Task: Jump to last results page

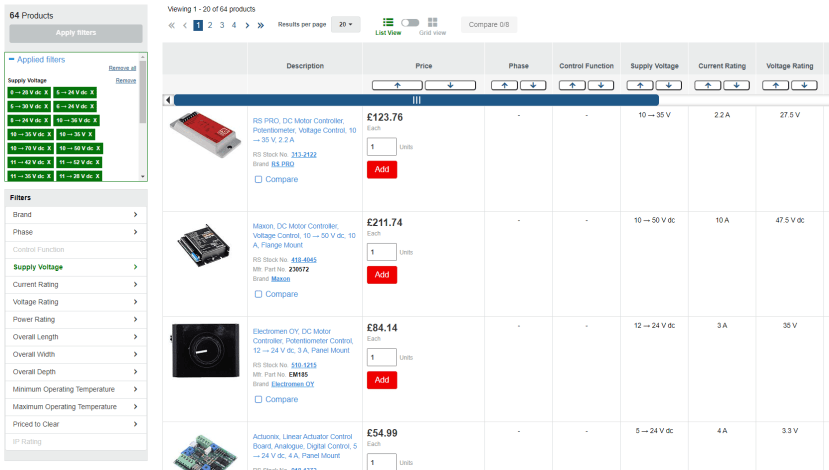Action: [261, 25]
